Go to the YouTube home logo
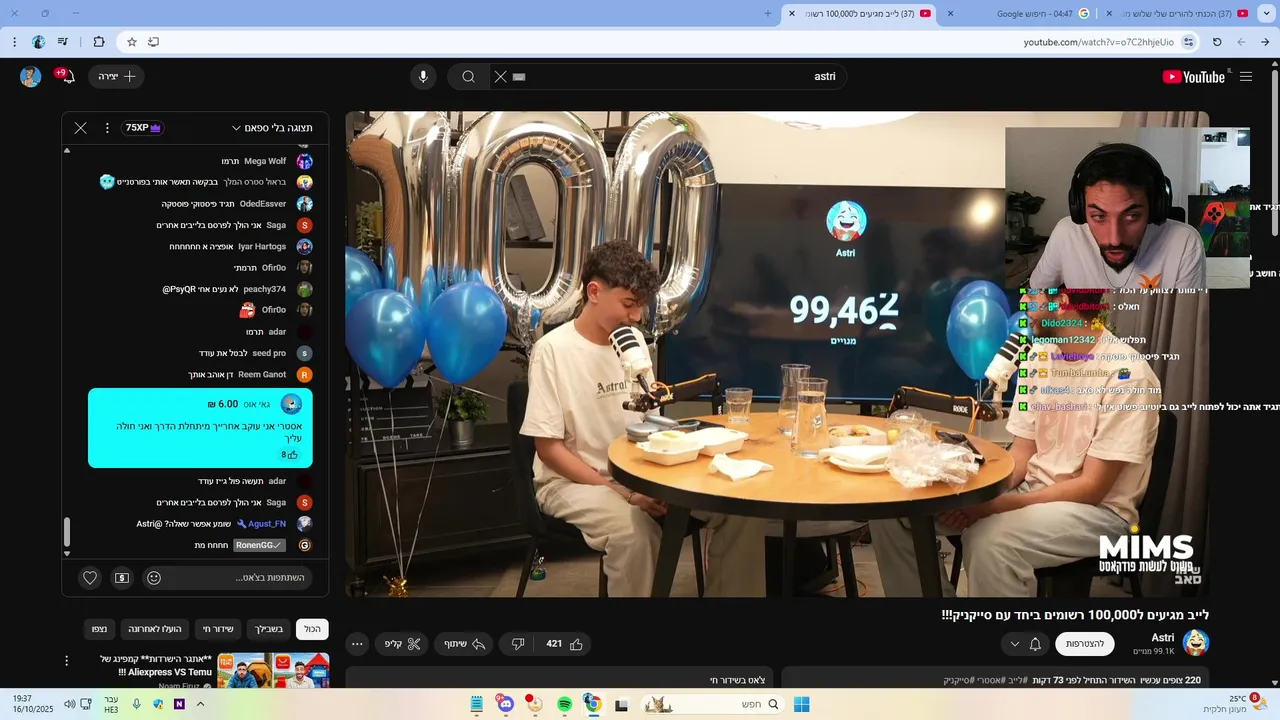The image size is (1280, 720). pos(1193,77)
